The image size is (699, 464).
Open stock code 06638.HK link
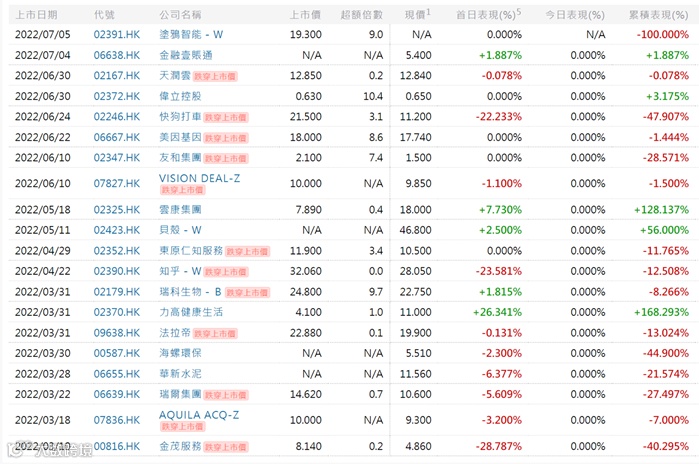pyautogui.click(x=116, y=55)
